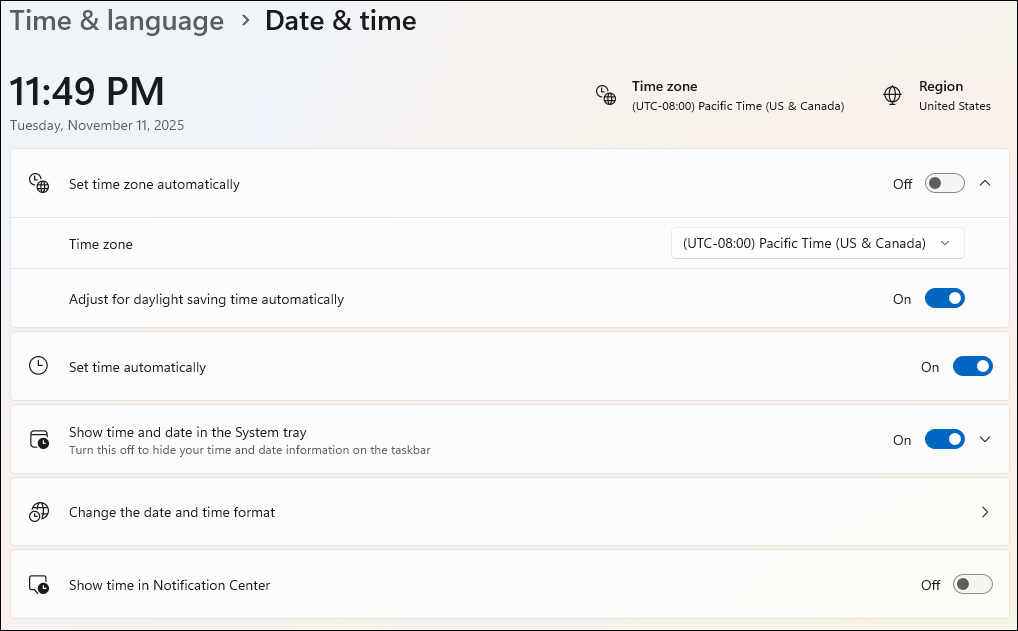Click the clock icon beside Set time automatically
This screenshot has width=1018, height=631.
38,365
